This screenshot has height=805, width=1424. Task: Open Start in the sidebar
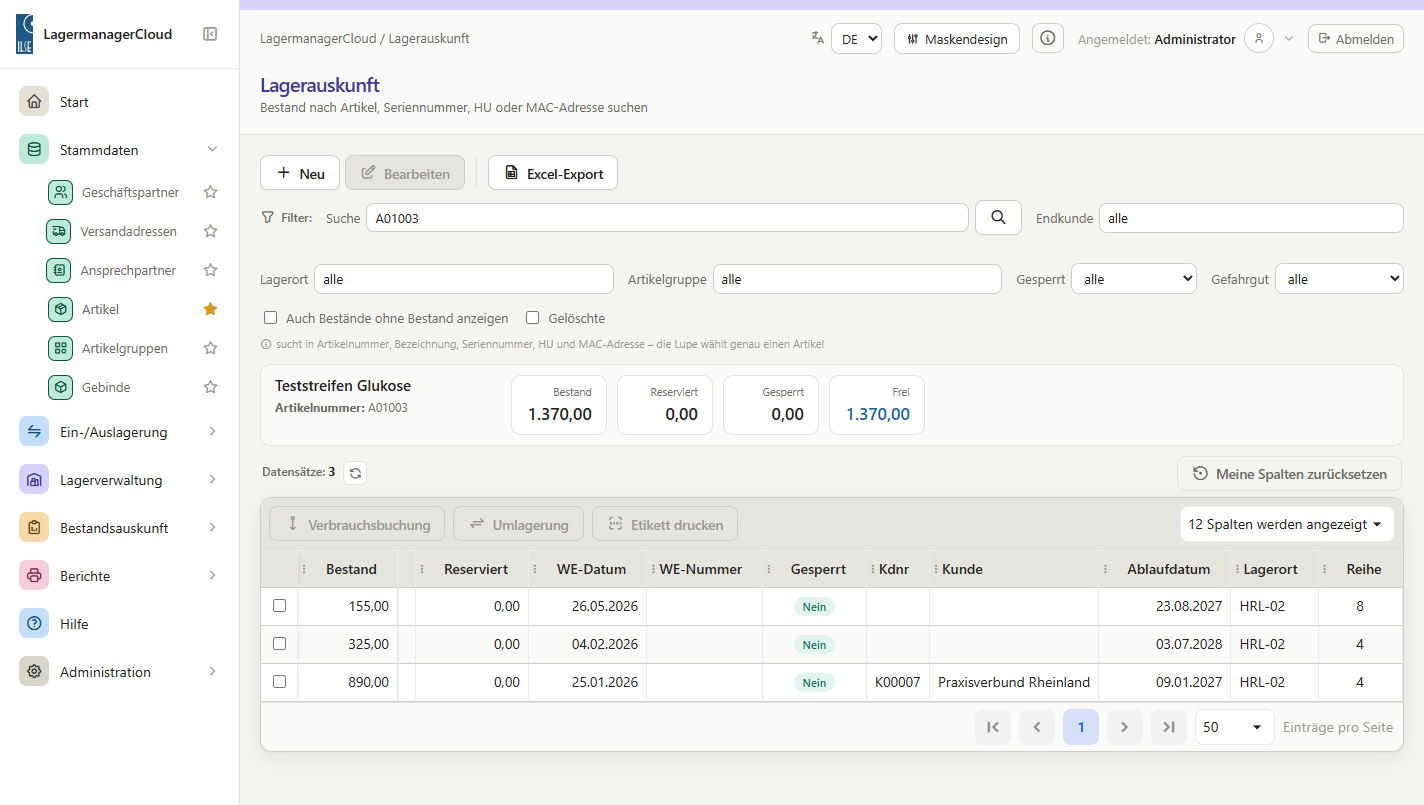tap(120, 102)
